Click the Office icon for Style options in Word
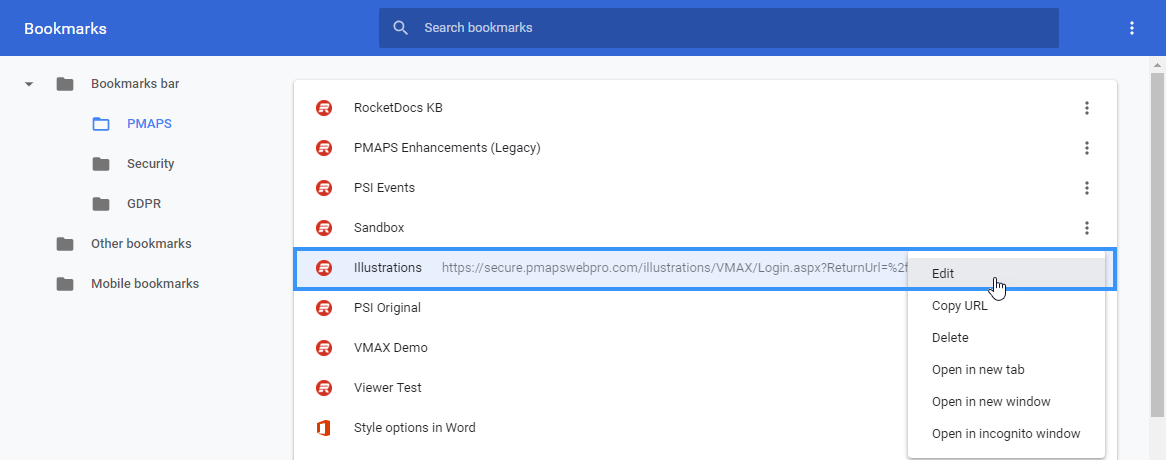The width and height of the screenshot is (1166, 460). coord(323,428)
